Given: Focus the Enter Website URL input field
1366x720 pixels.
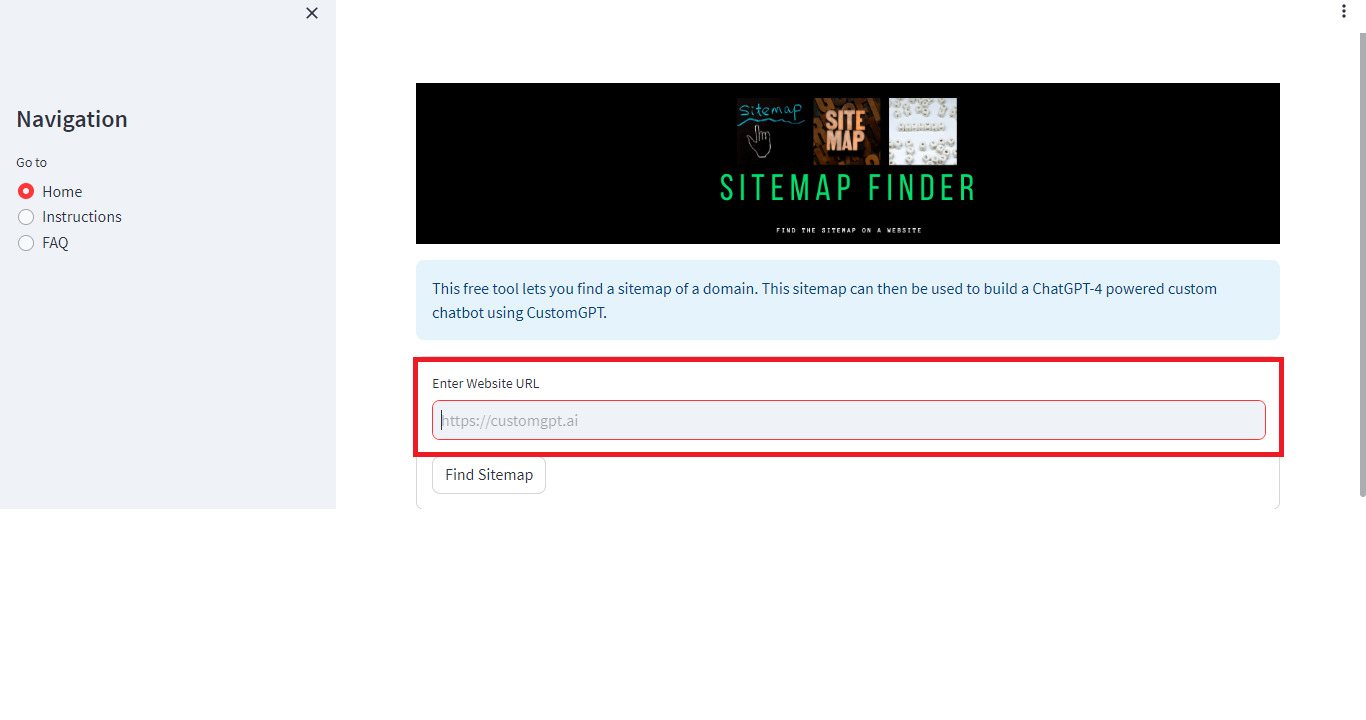Looking at the screenshot, I should click(x=849, y=420).
